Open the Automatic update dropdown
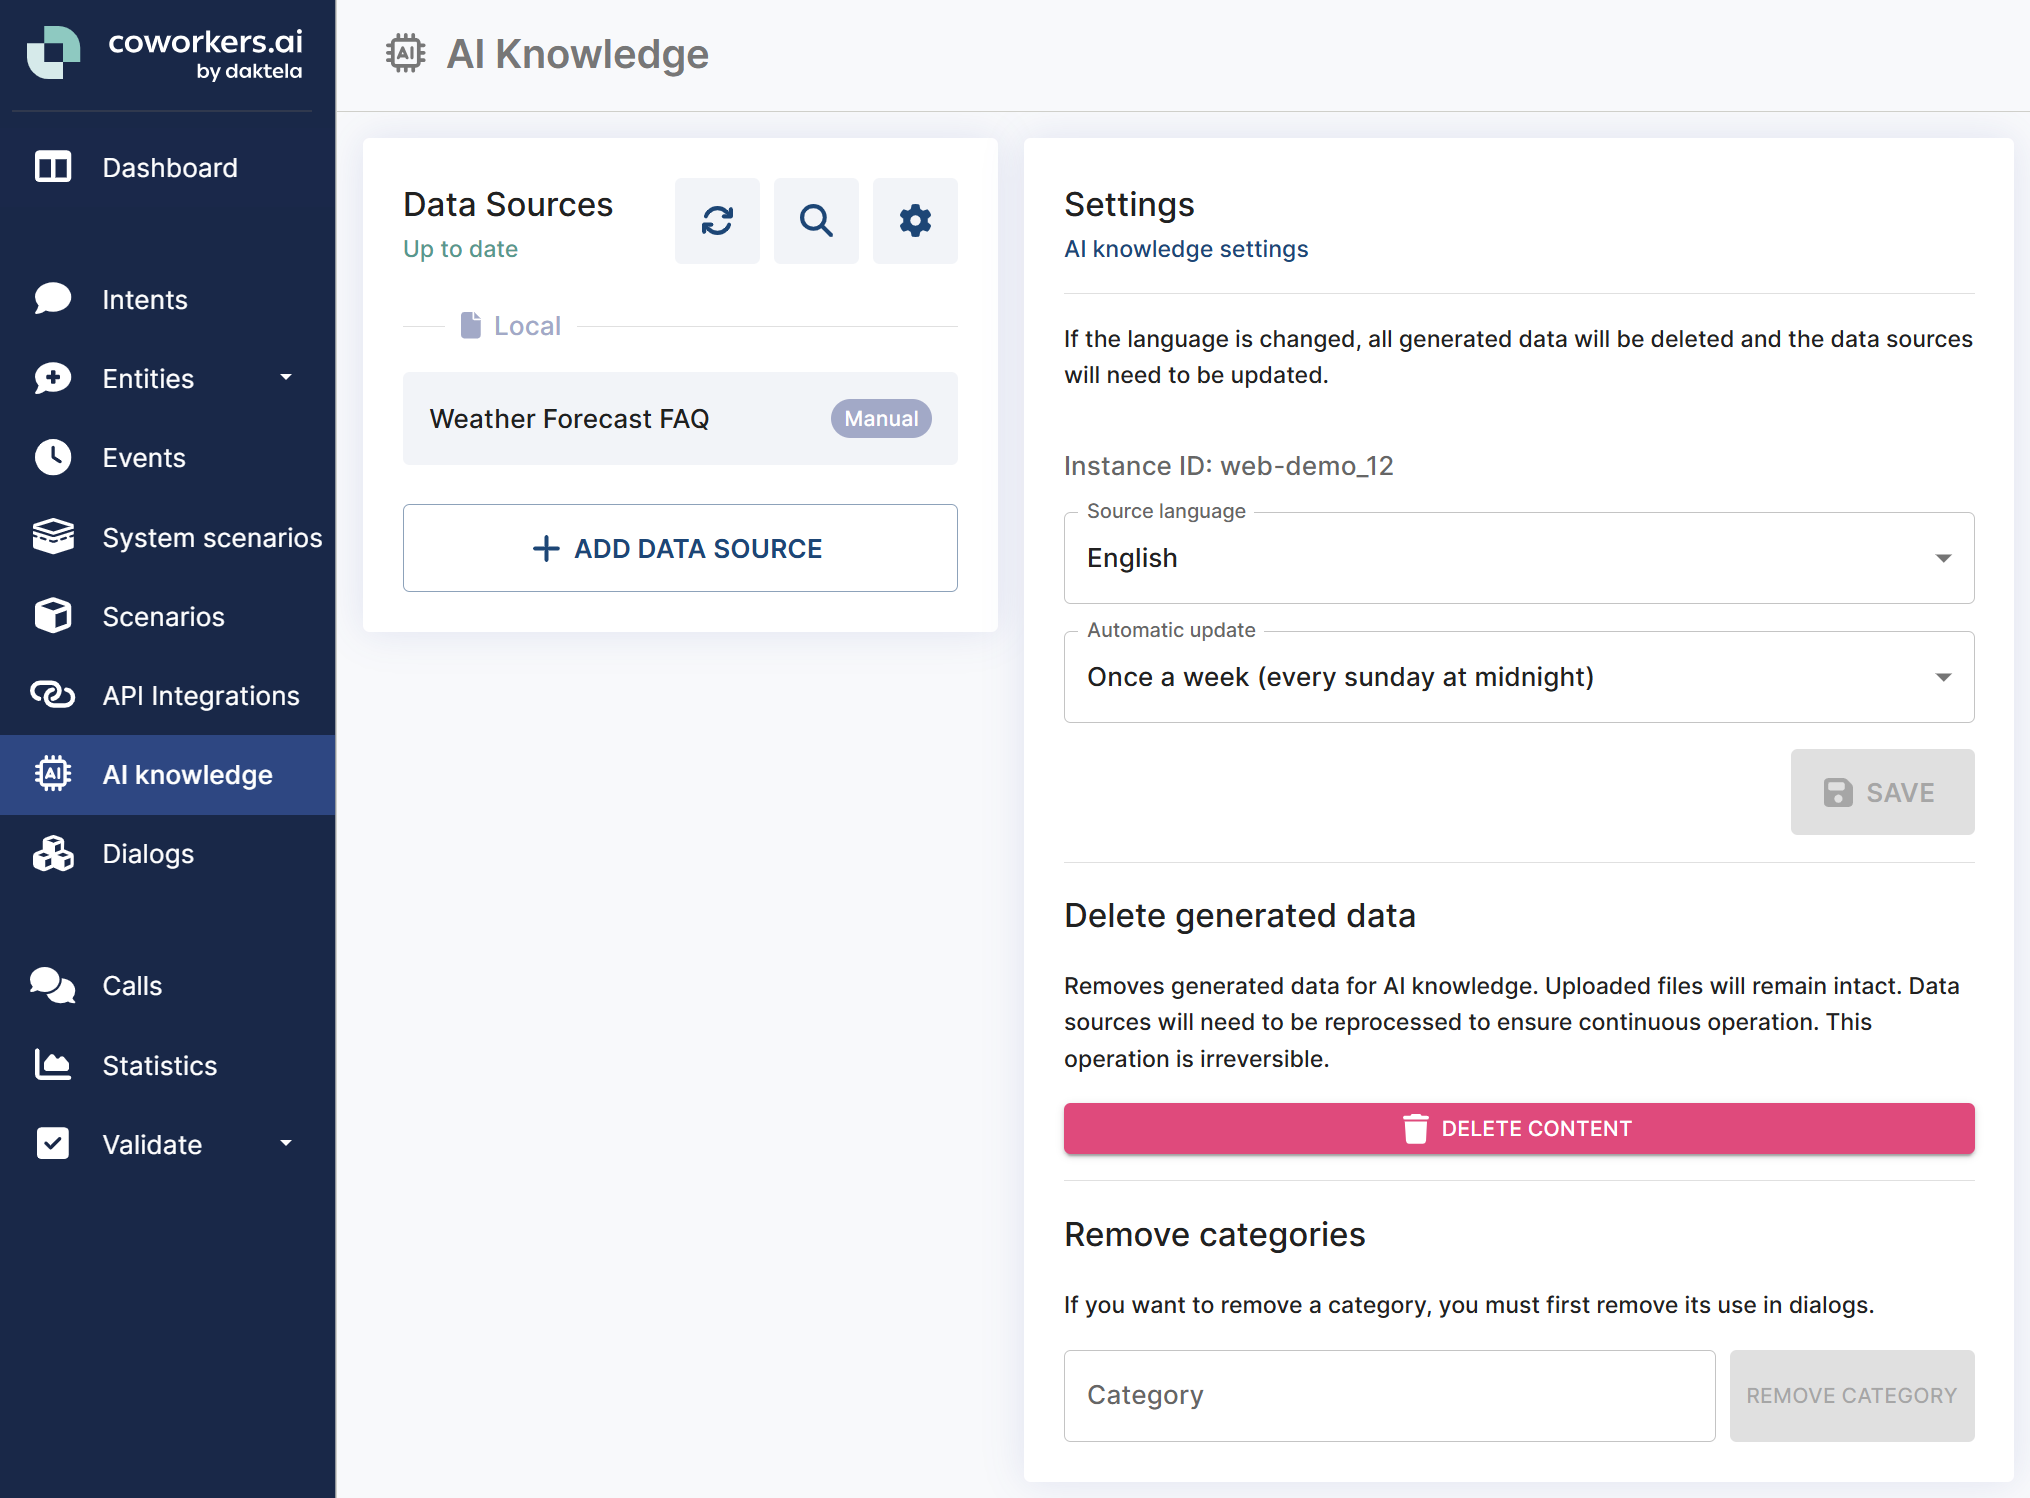2030x1498 pixels. click(1518, 677)
